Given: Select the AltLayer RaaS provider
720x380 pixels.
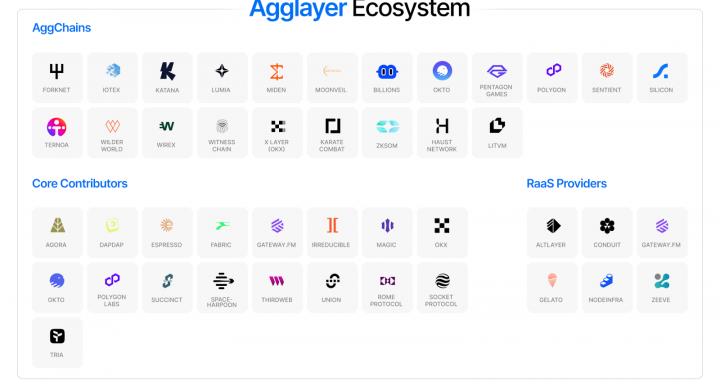Looking at the screenshot, I should [x=552, y=232].
